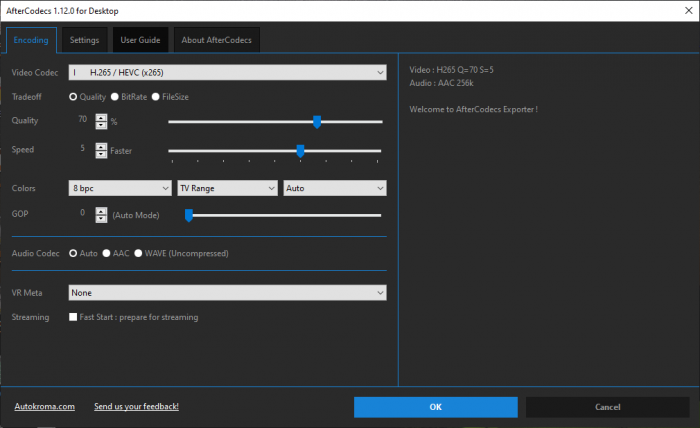Choose WAVE (Uncompressed) audio codec
Image resolution: width=700 pixels, height=428 pixels.
139,254
